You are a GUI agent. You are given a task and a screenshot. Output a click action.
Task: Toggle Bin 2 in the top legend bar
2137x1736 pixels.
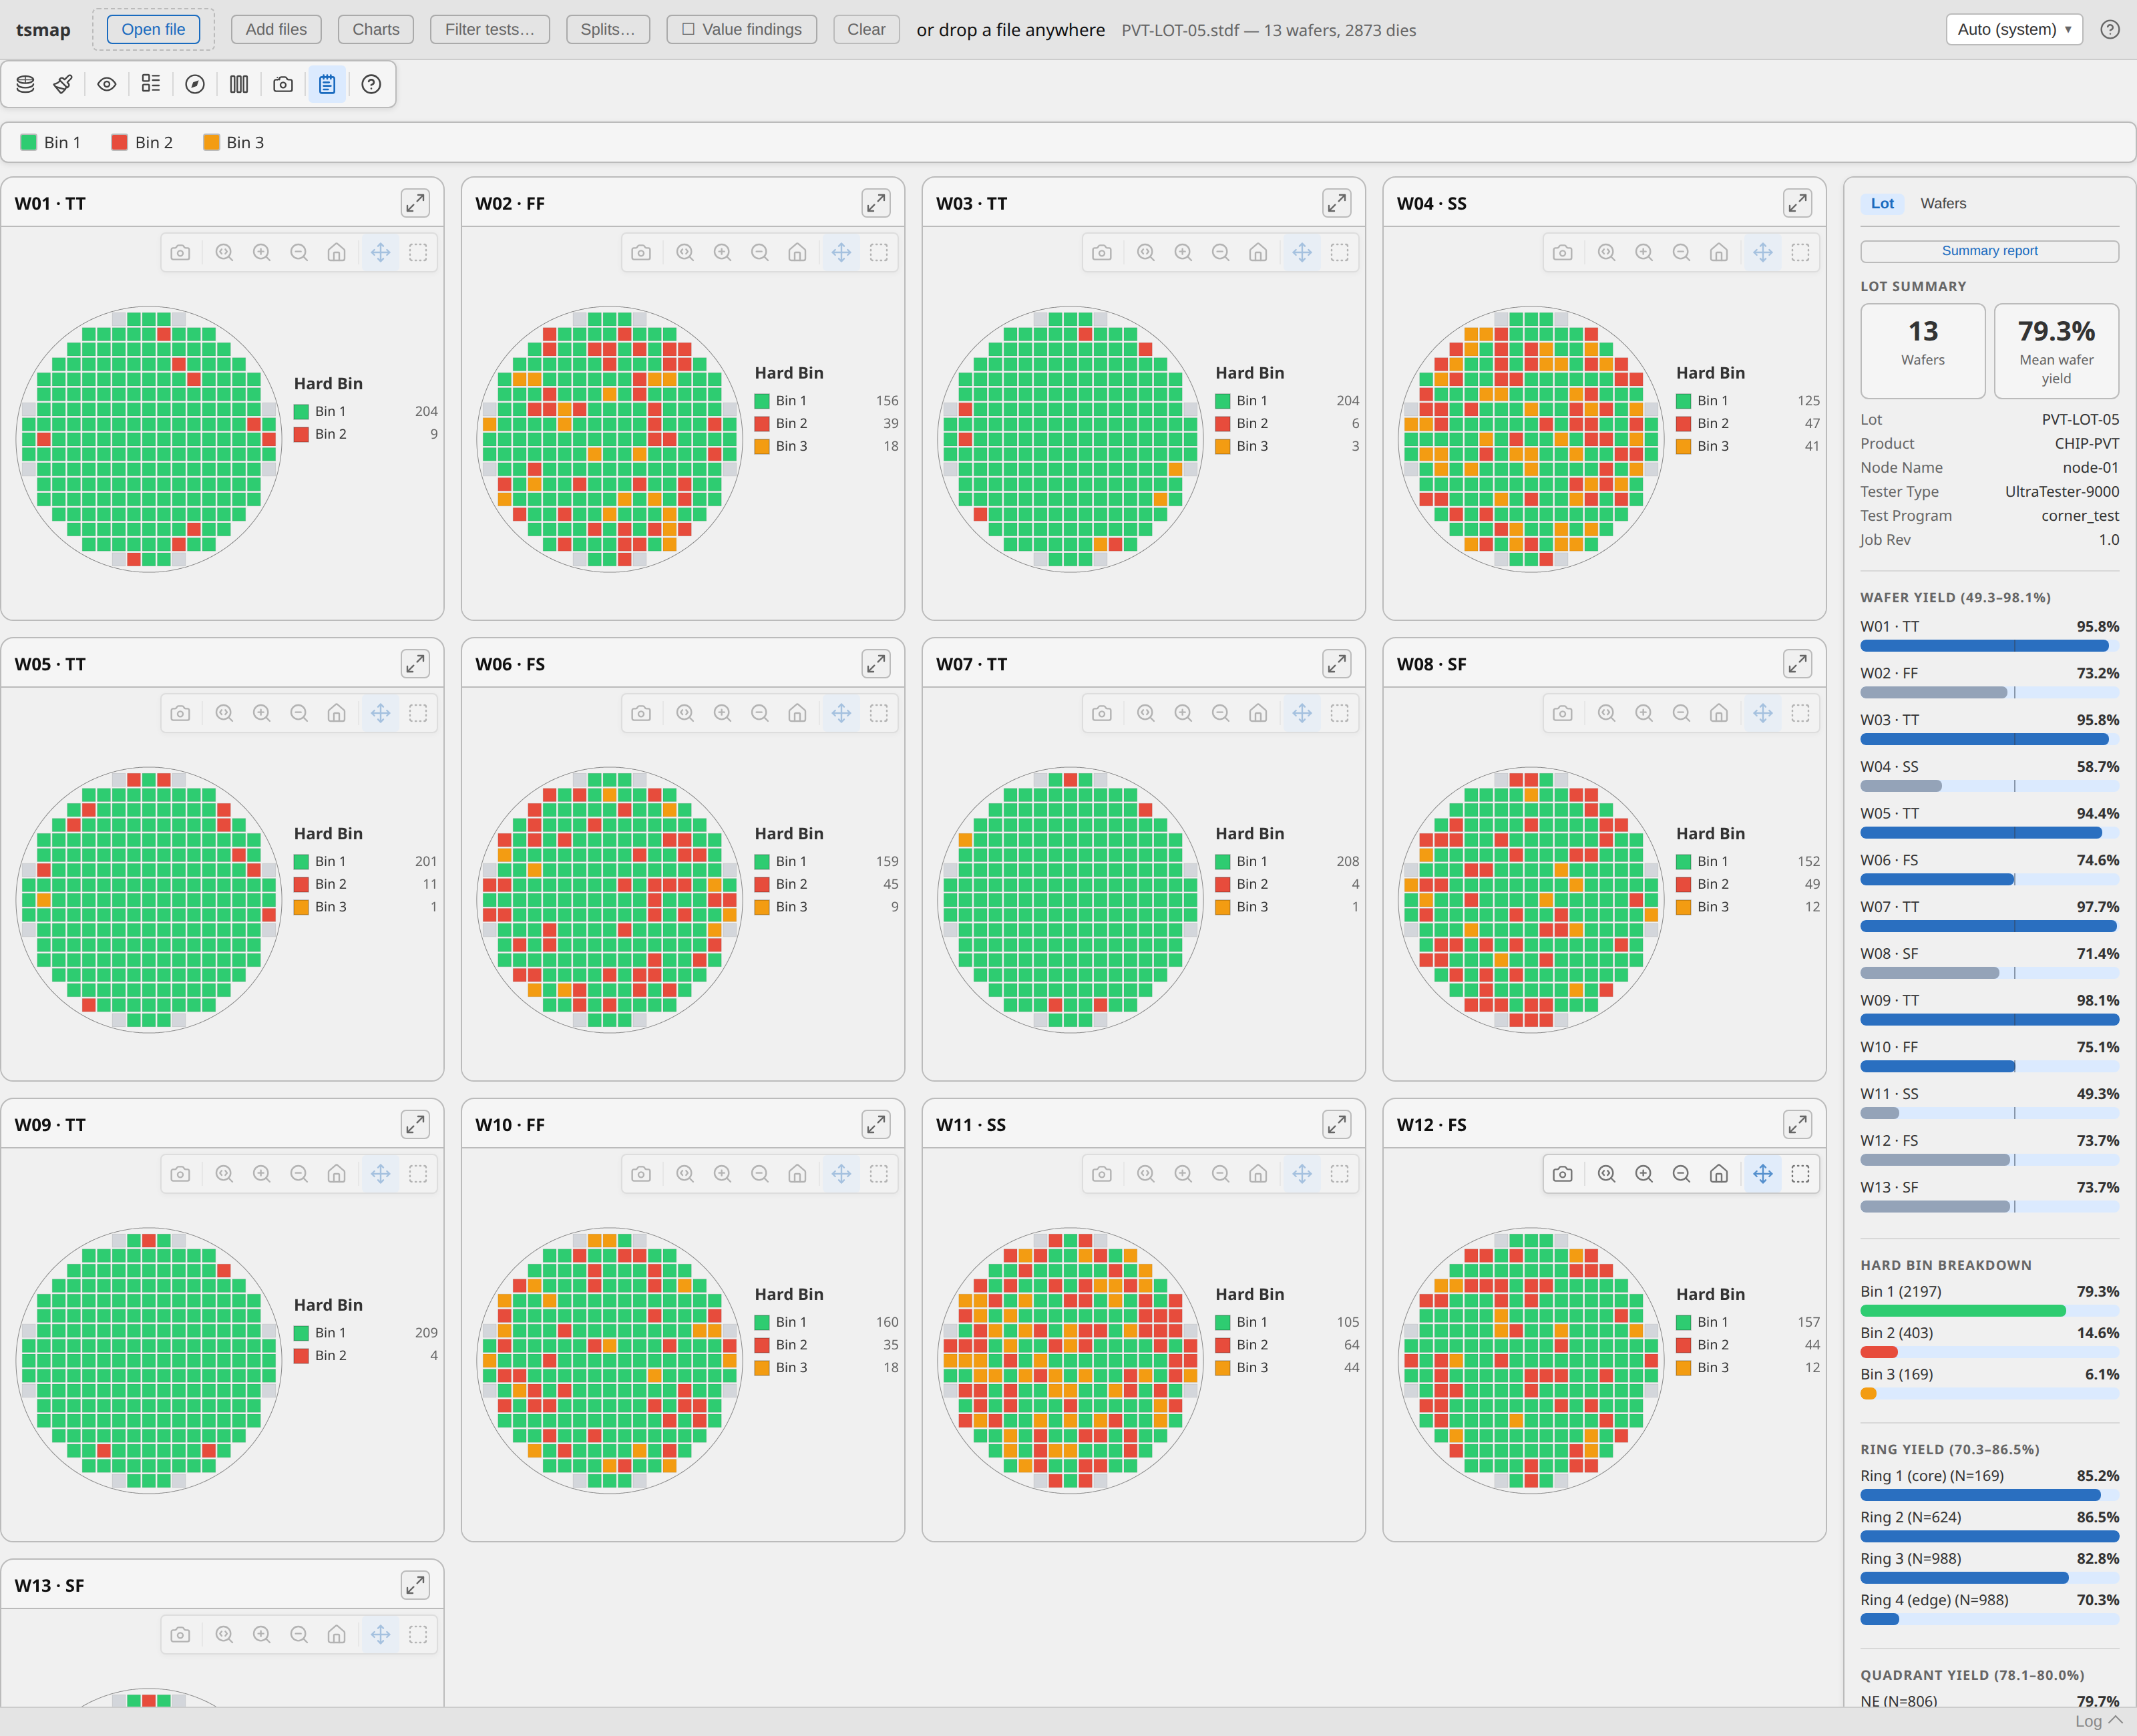[142, 142]
